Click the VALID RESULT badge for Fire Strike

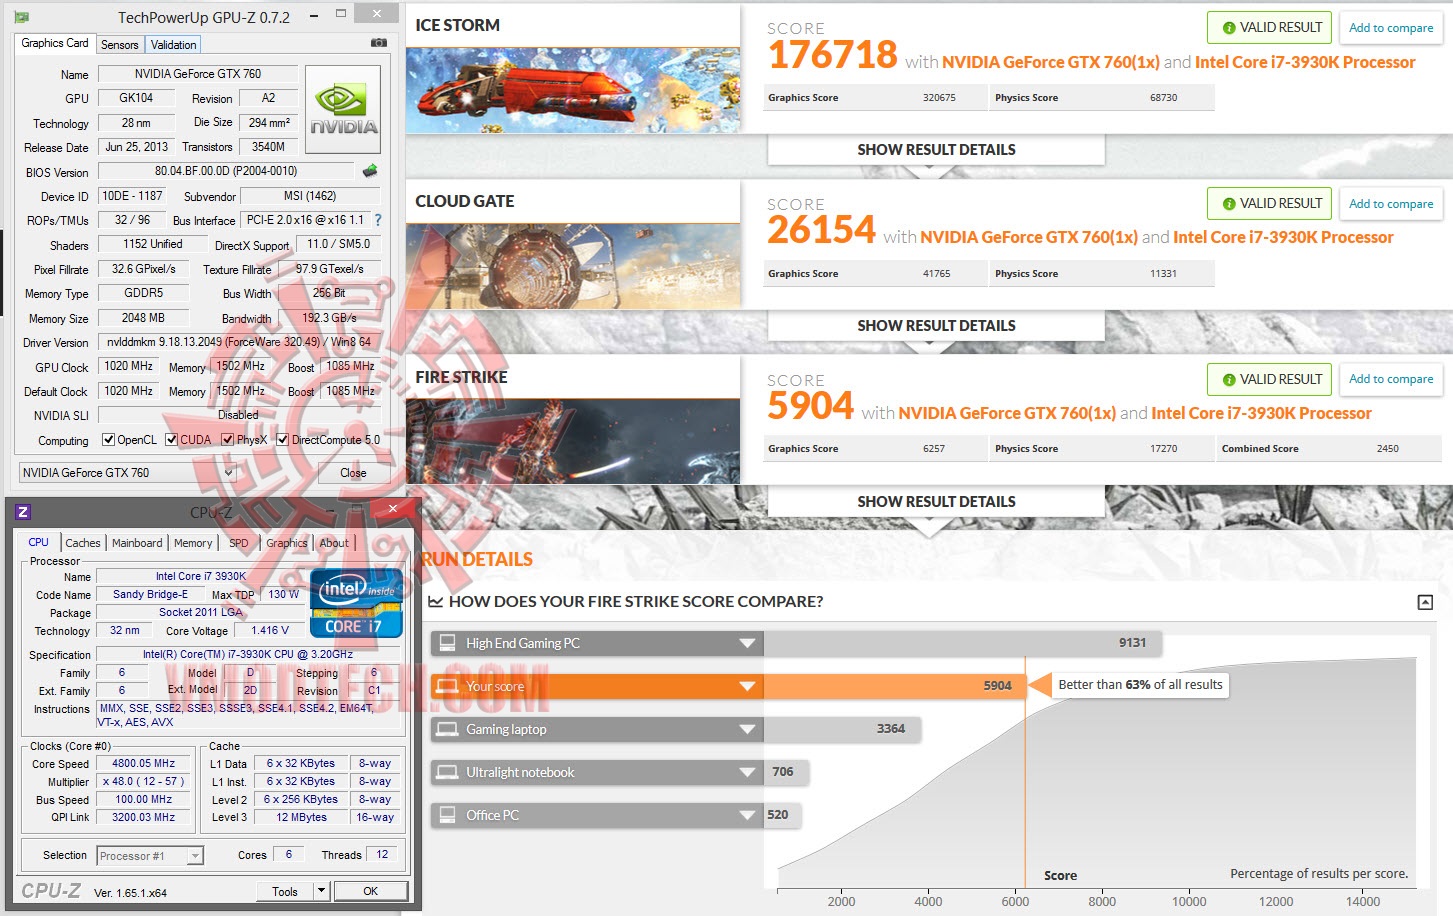click(x=1270, y=379)
